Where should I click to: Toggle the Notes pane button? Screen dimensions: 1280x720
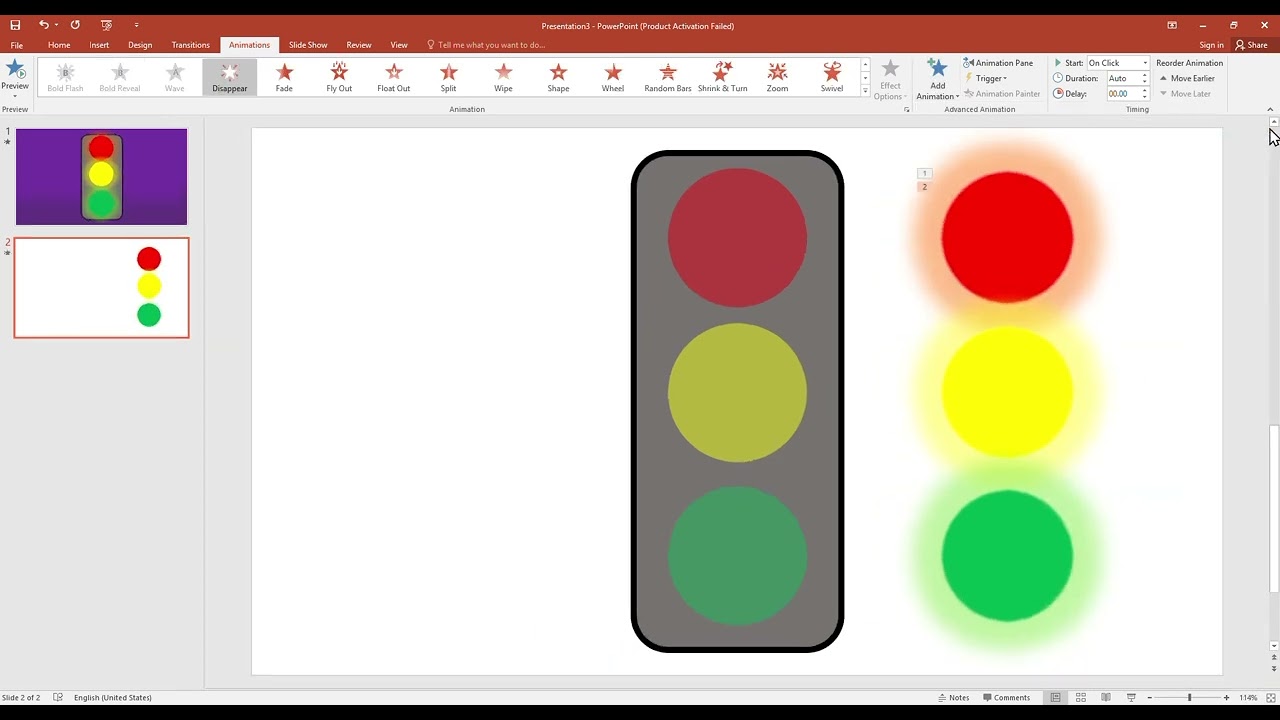point(954,697)
